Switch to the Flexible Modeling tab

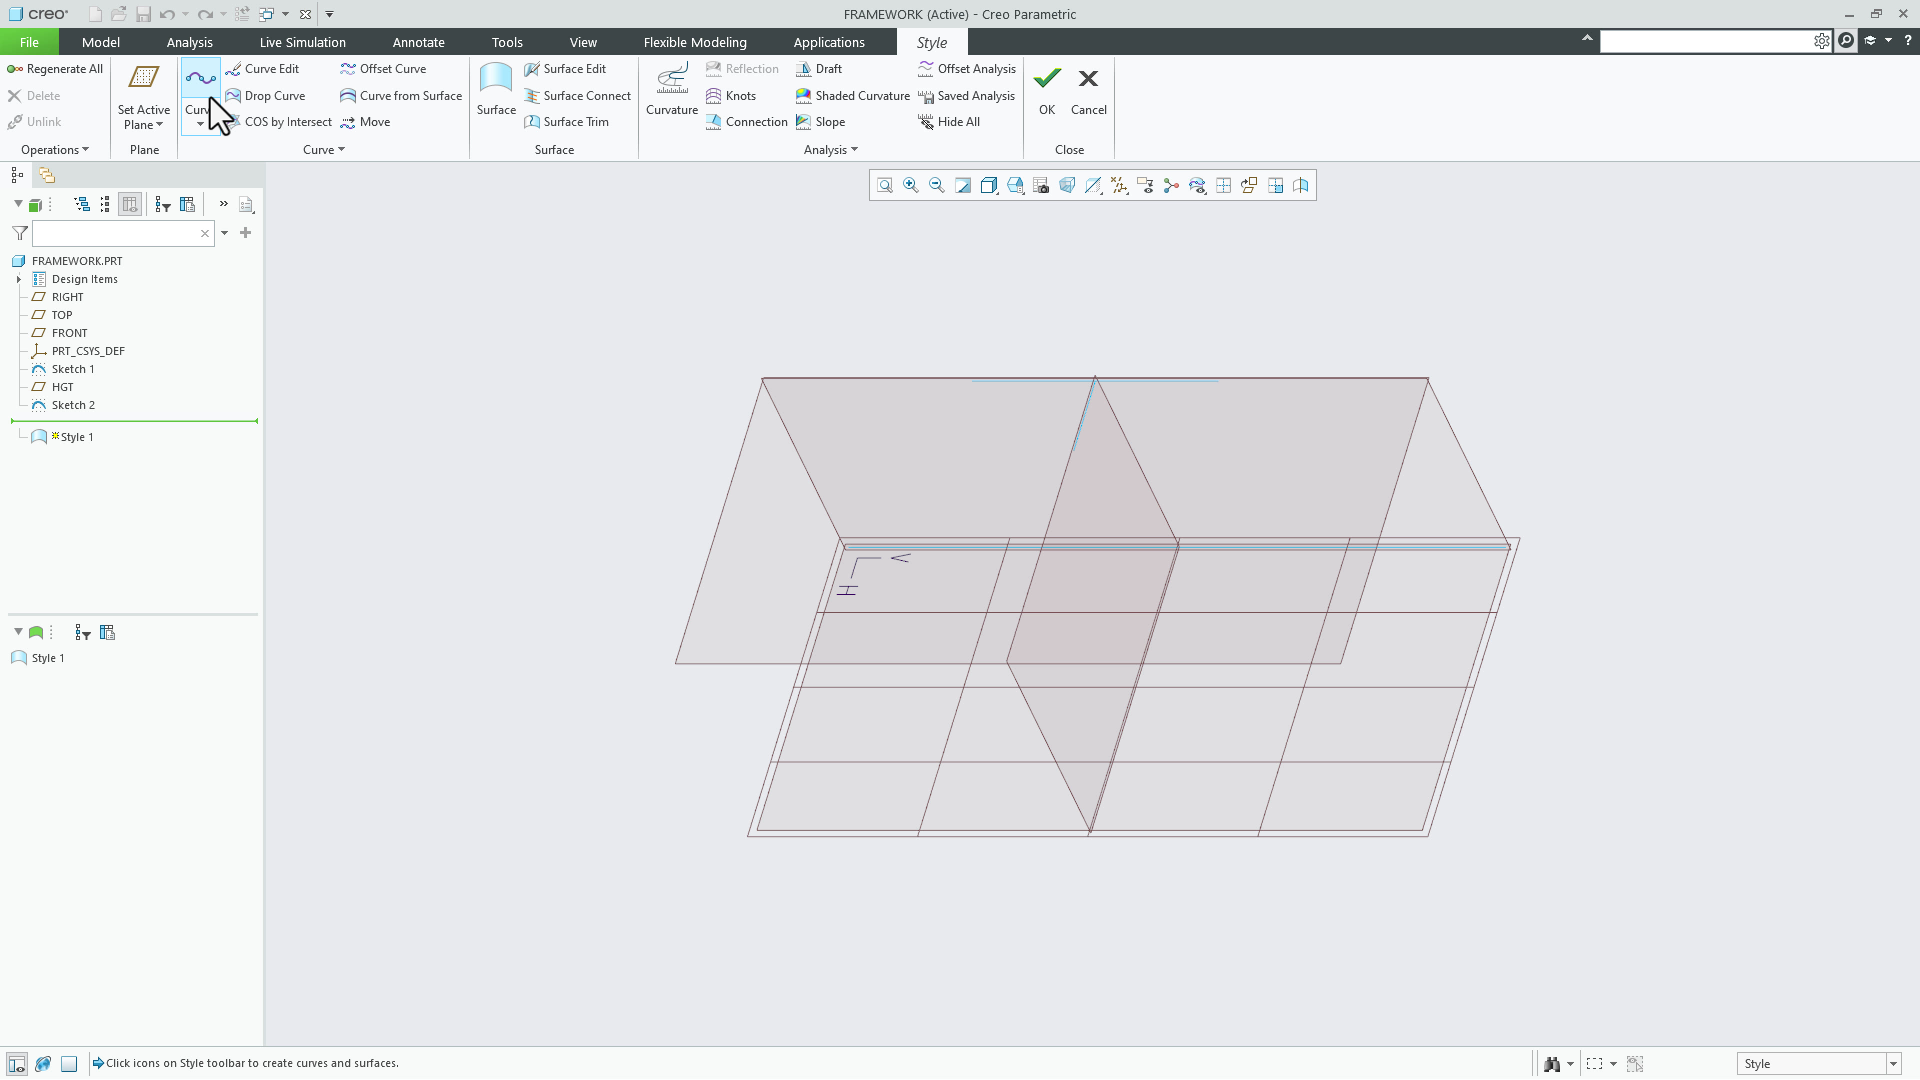pos(695,42)
